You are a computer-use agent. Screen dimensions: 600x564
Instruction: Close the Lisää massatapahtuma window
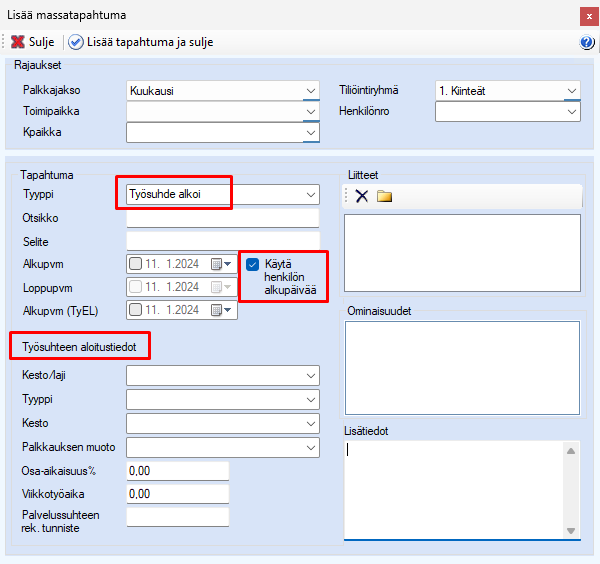click(584, 15)
